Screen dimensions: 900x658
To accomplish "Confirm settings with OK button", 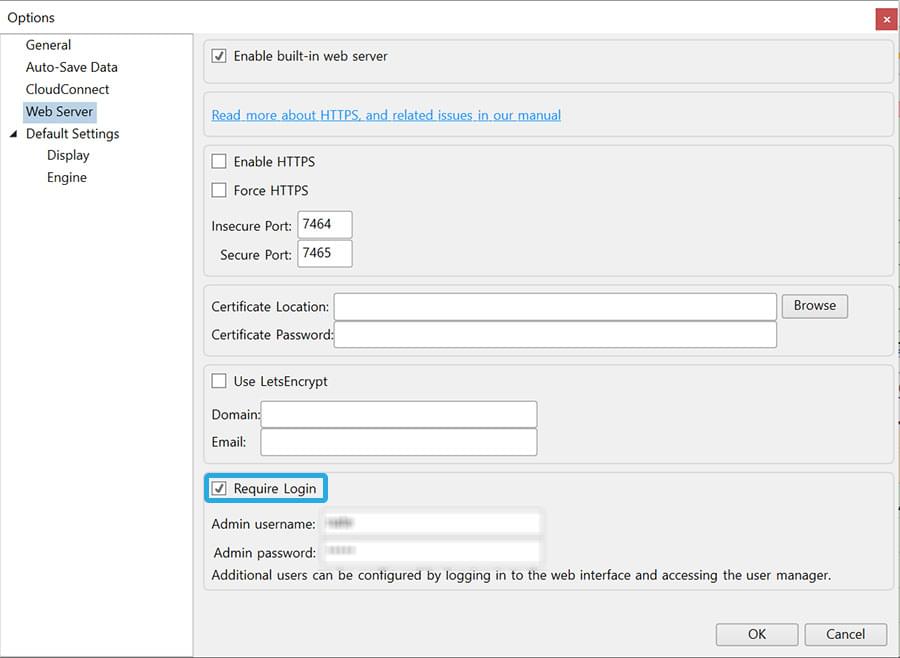I will [x=757, y=634].
